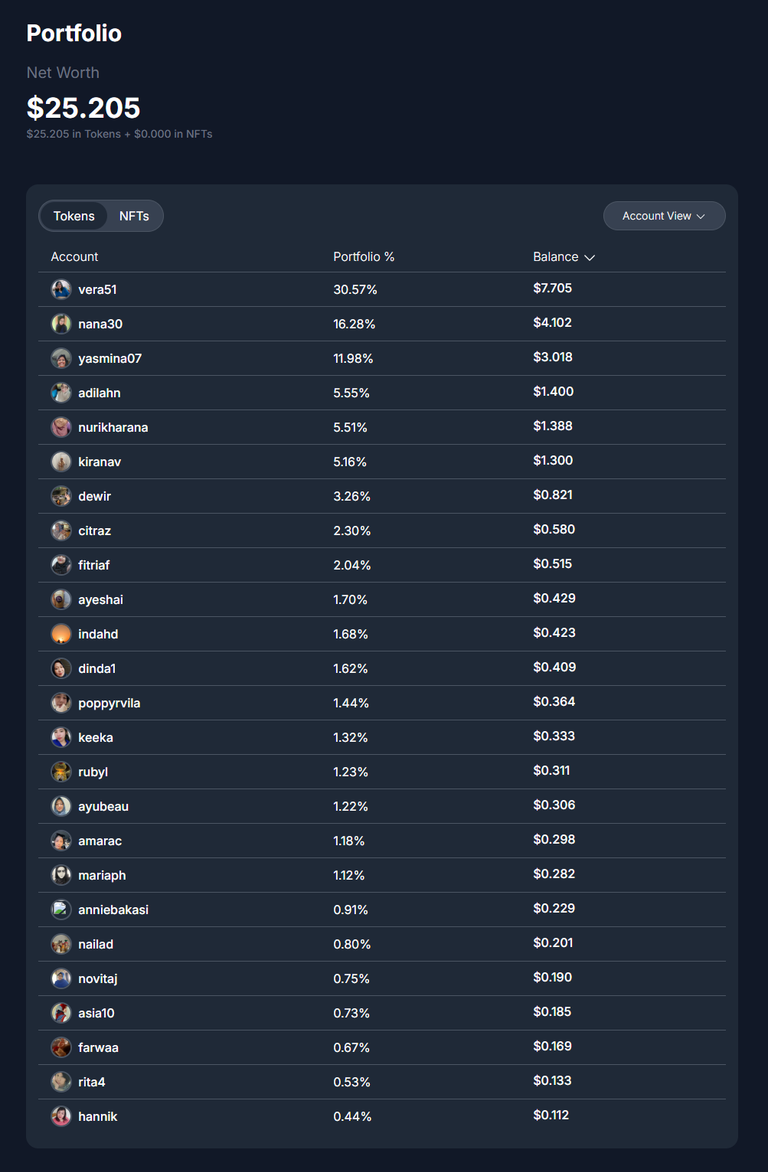Switch to the Tokens toggle
Viewport: 768px width, 1172px height.
point(74,216)
